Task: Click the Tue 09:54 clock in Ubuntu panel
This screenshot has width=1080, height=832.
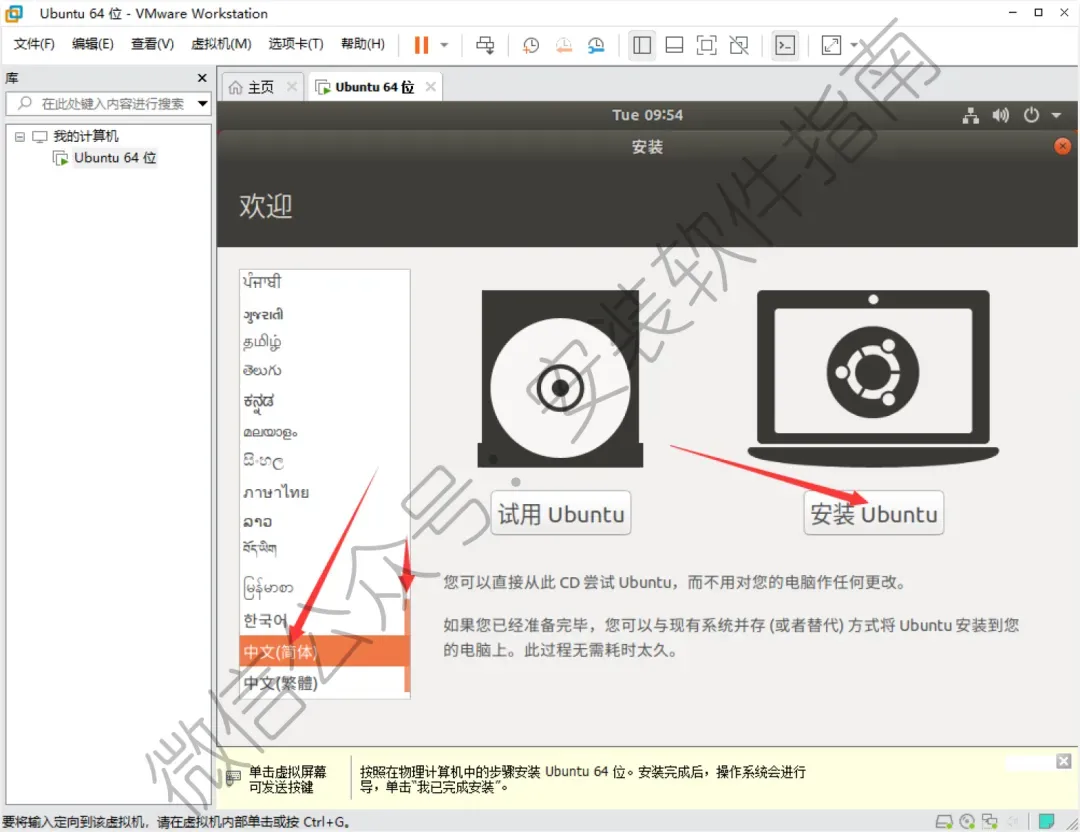Action: (x=647, y=115)
